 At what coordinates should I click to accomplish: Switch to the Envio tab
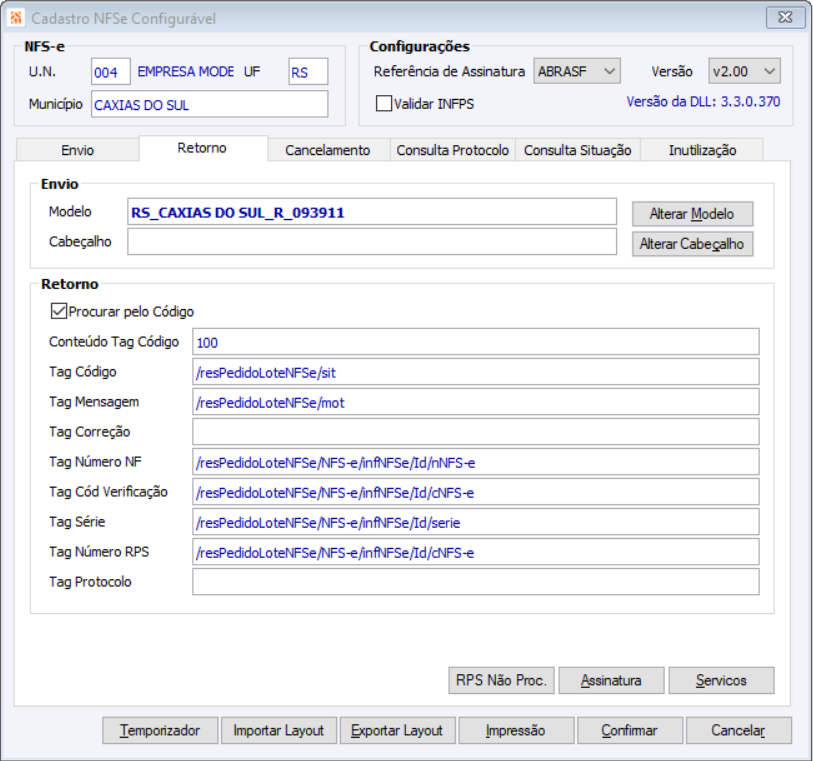[x=77, y=150]
